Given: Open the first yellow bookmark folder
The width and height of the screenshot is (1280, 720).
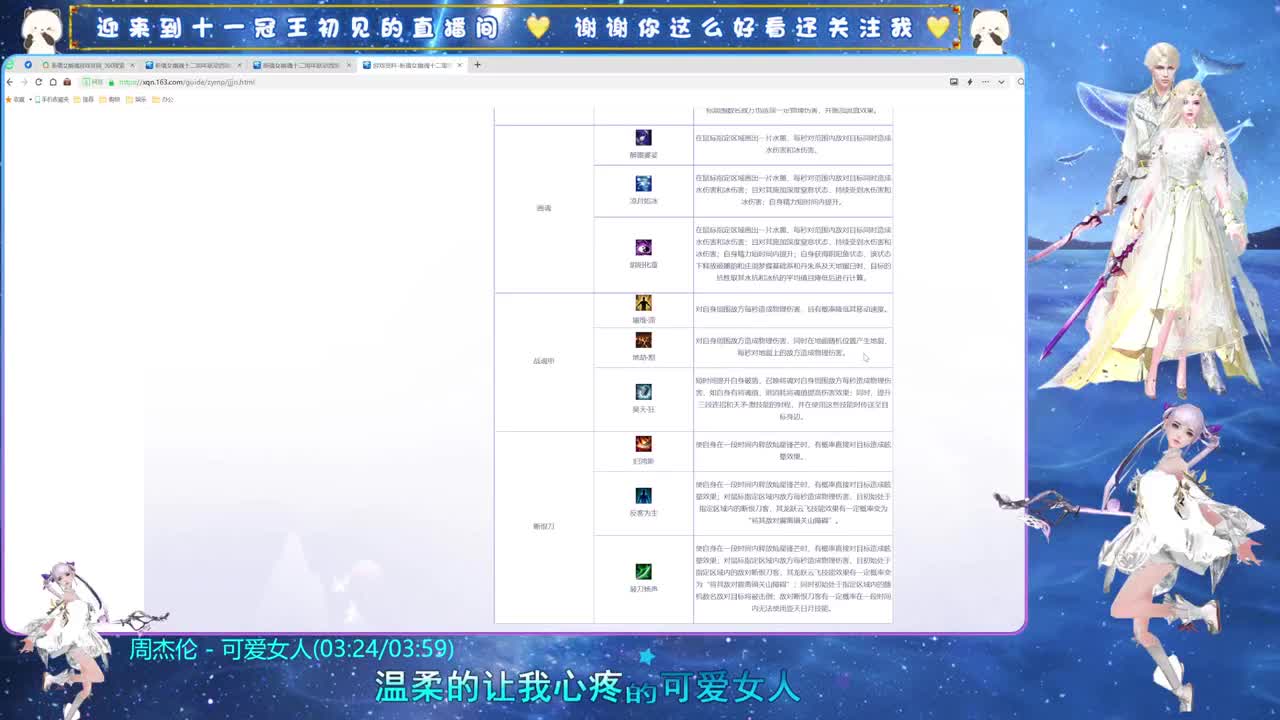Looking at the screenshot, I should (84, 99).
